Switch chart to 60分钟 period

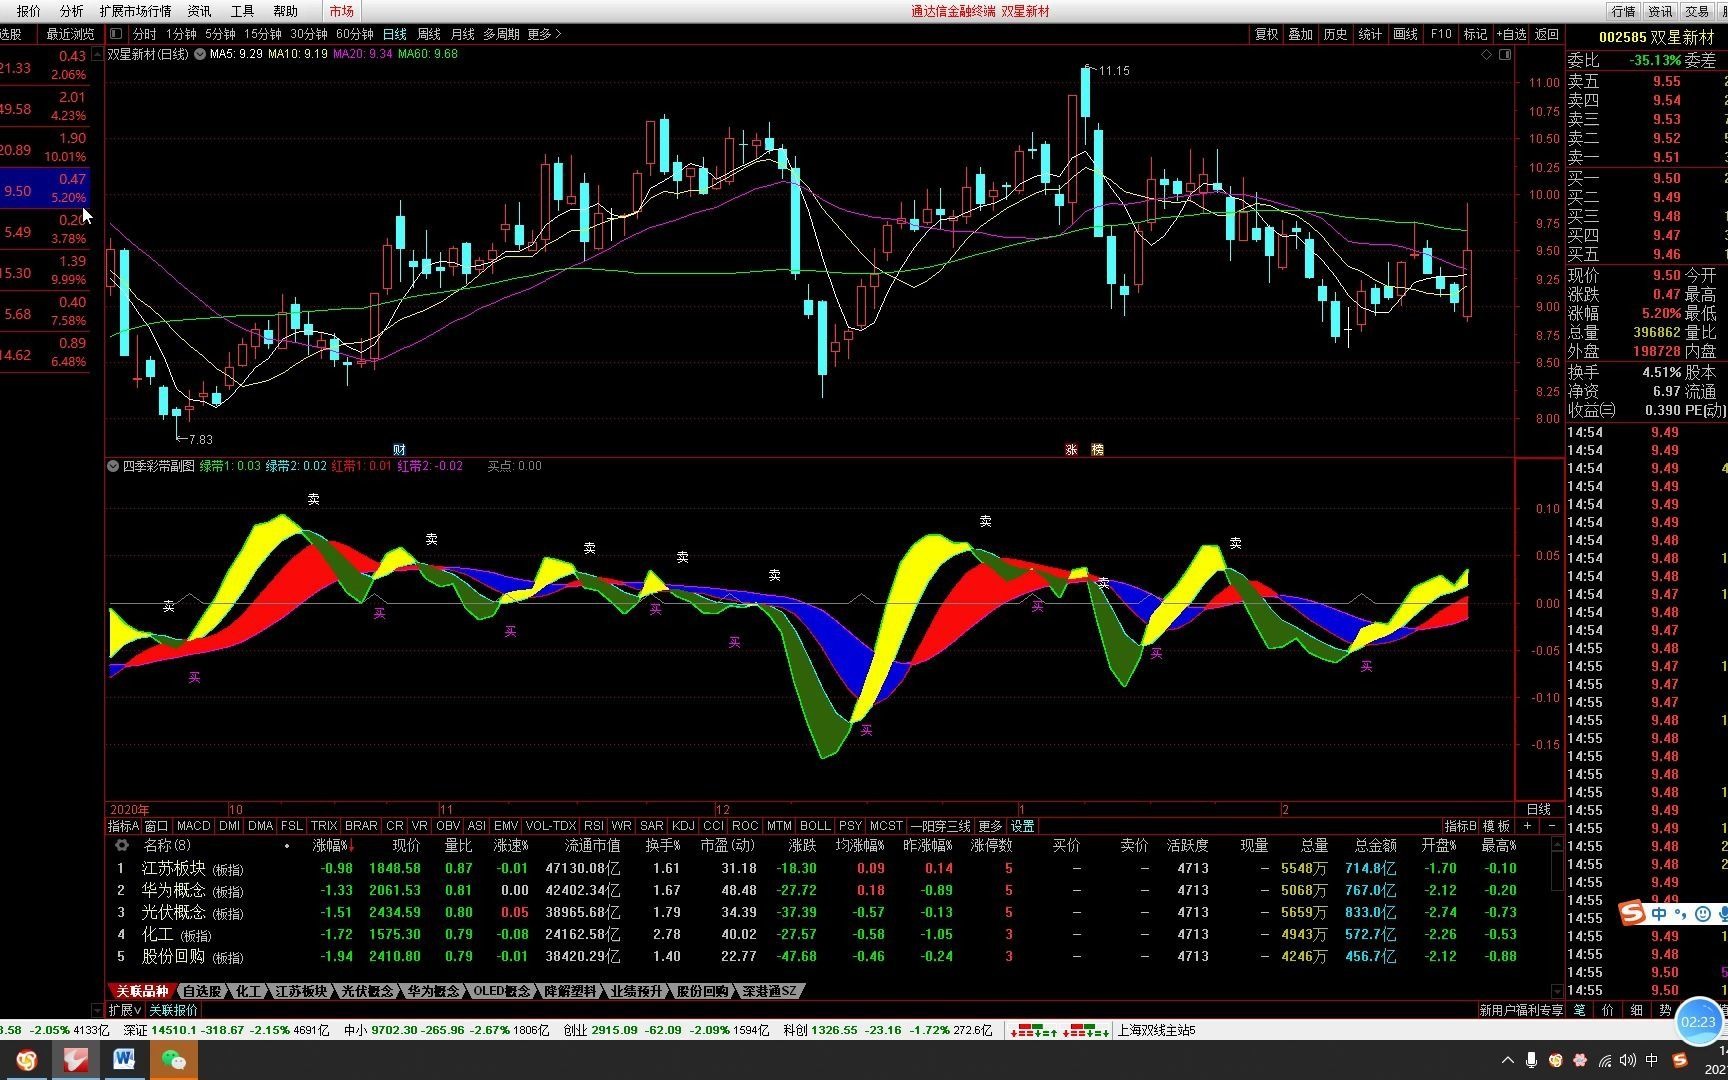(355, 34)
